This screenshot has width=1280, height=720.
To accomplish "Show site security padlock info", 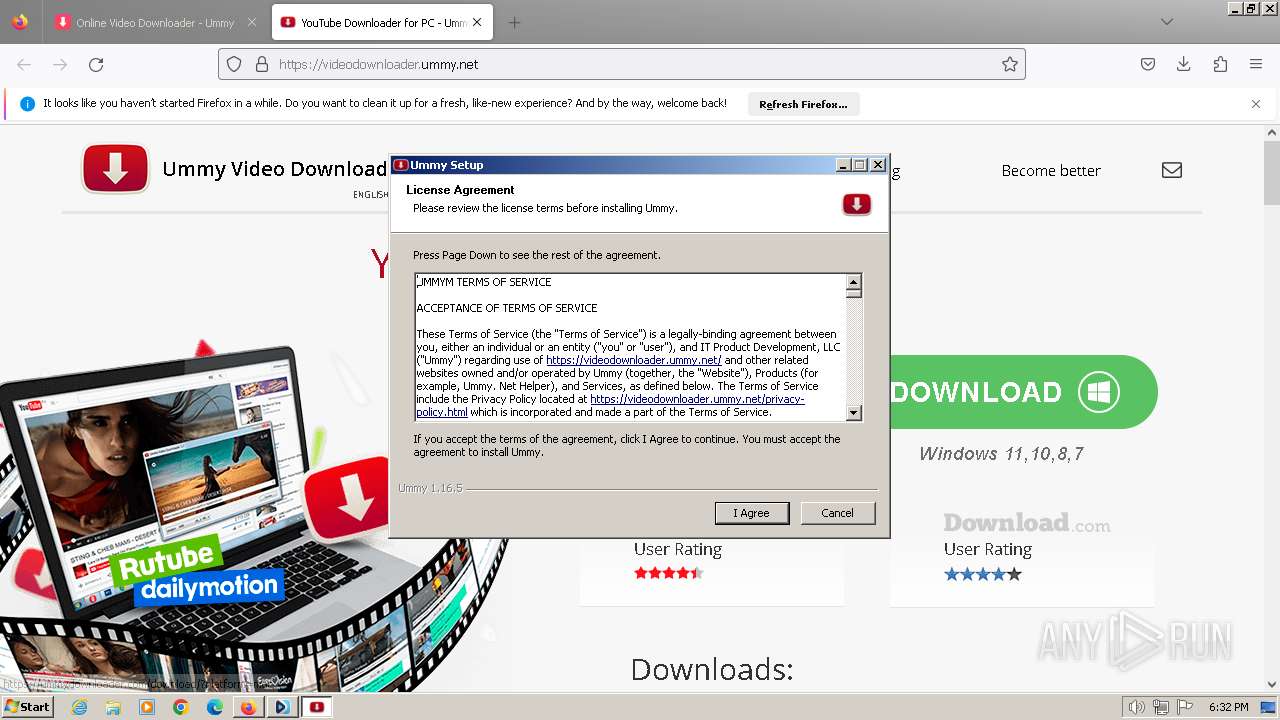I will pyautogui.click(x=262, y=64).
